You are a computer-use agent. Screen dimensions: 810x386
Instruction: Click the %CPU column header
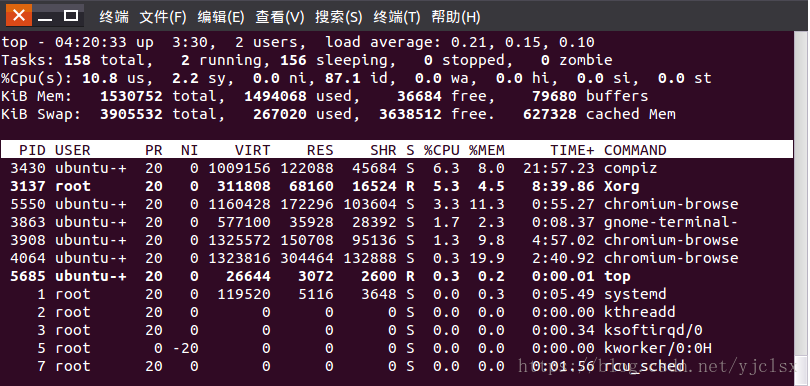[x=442, y=150]
